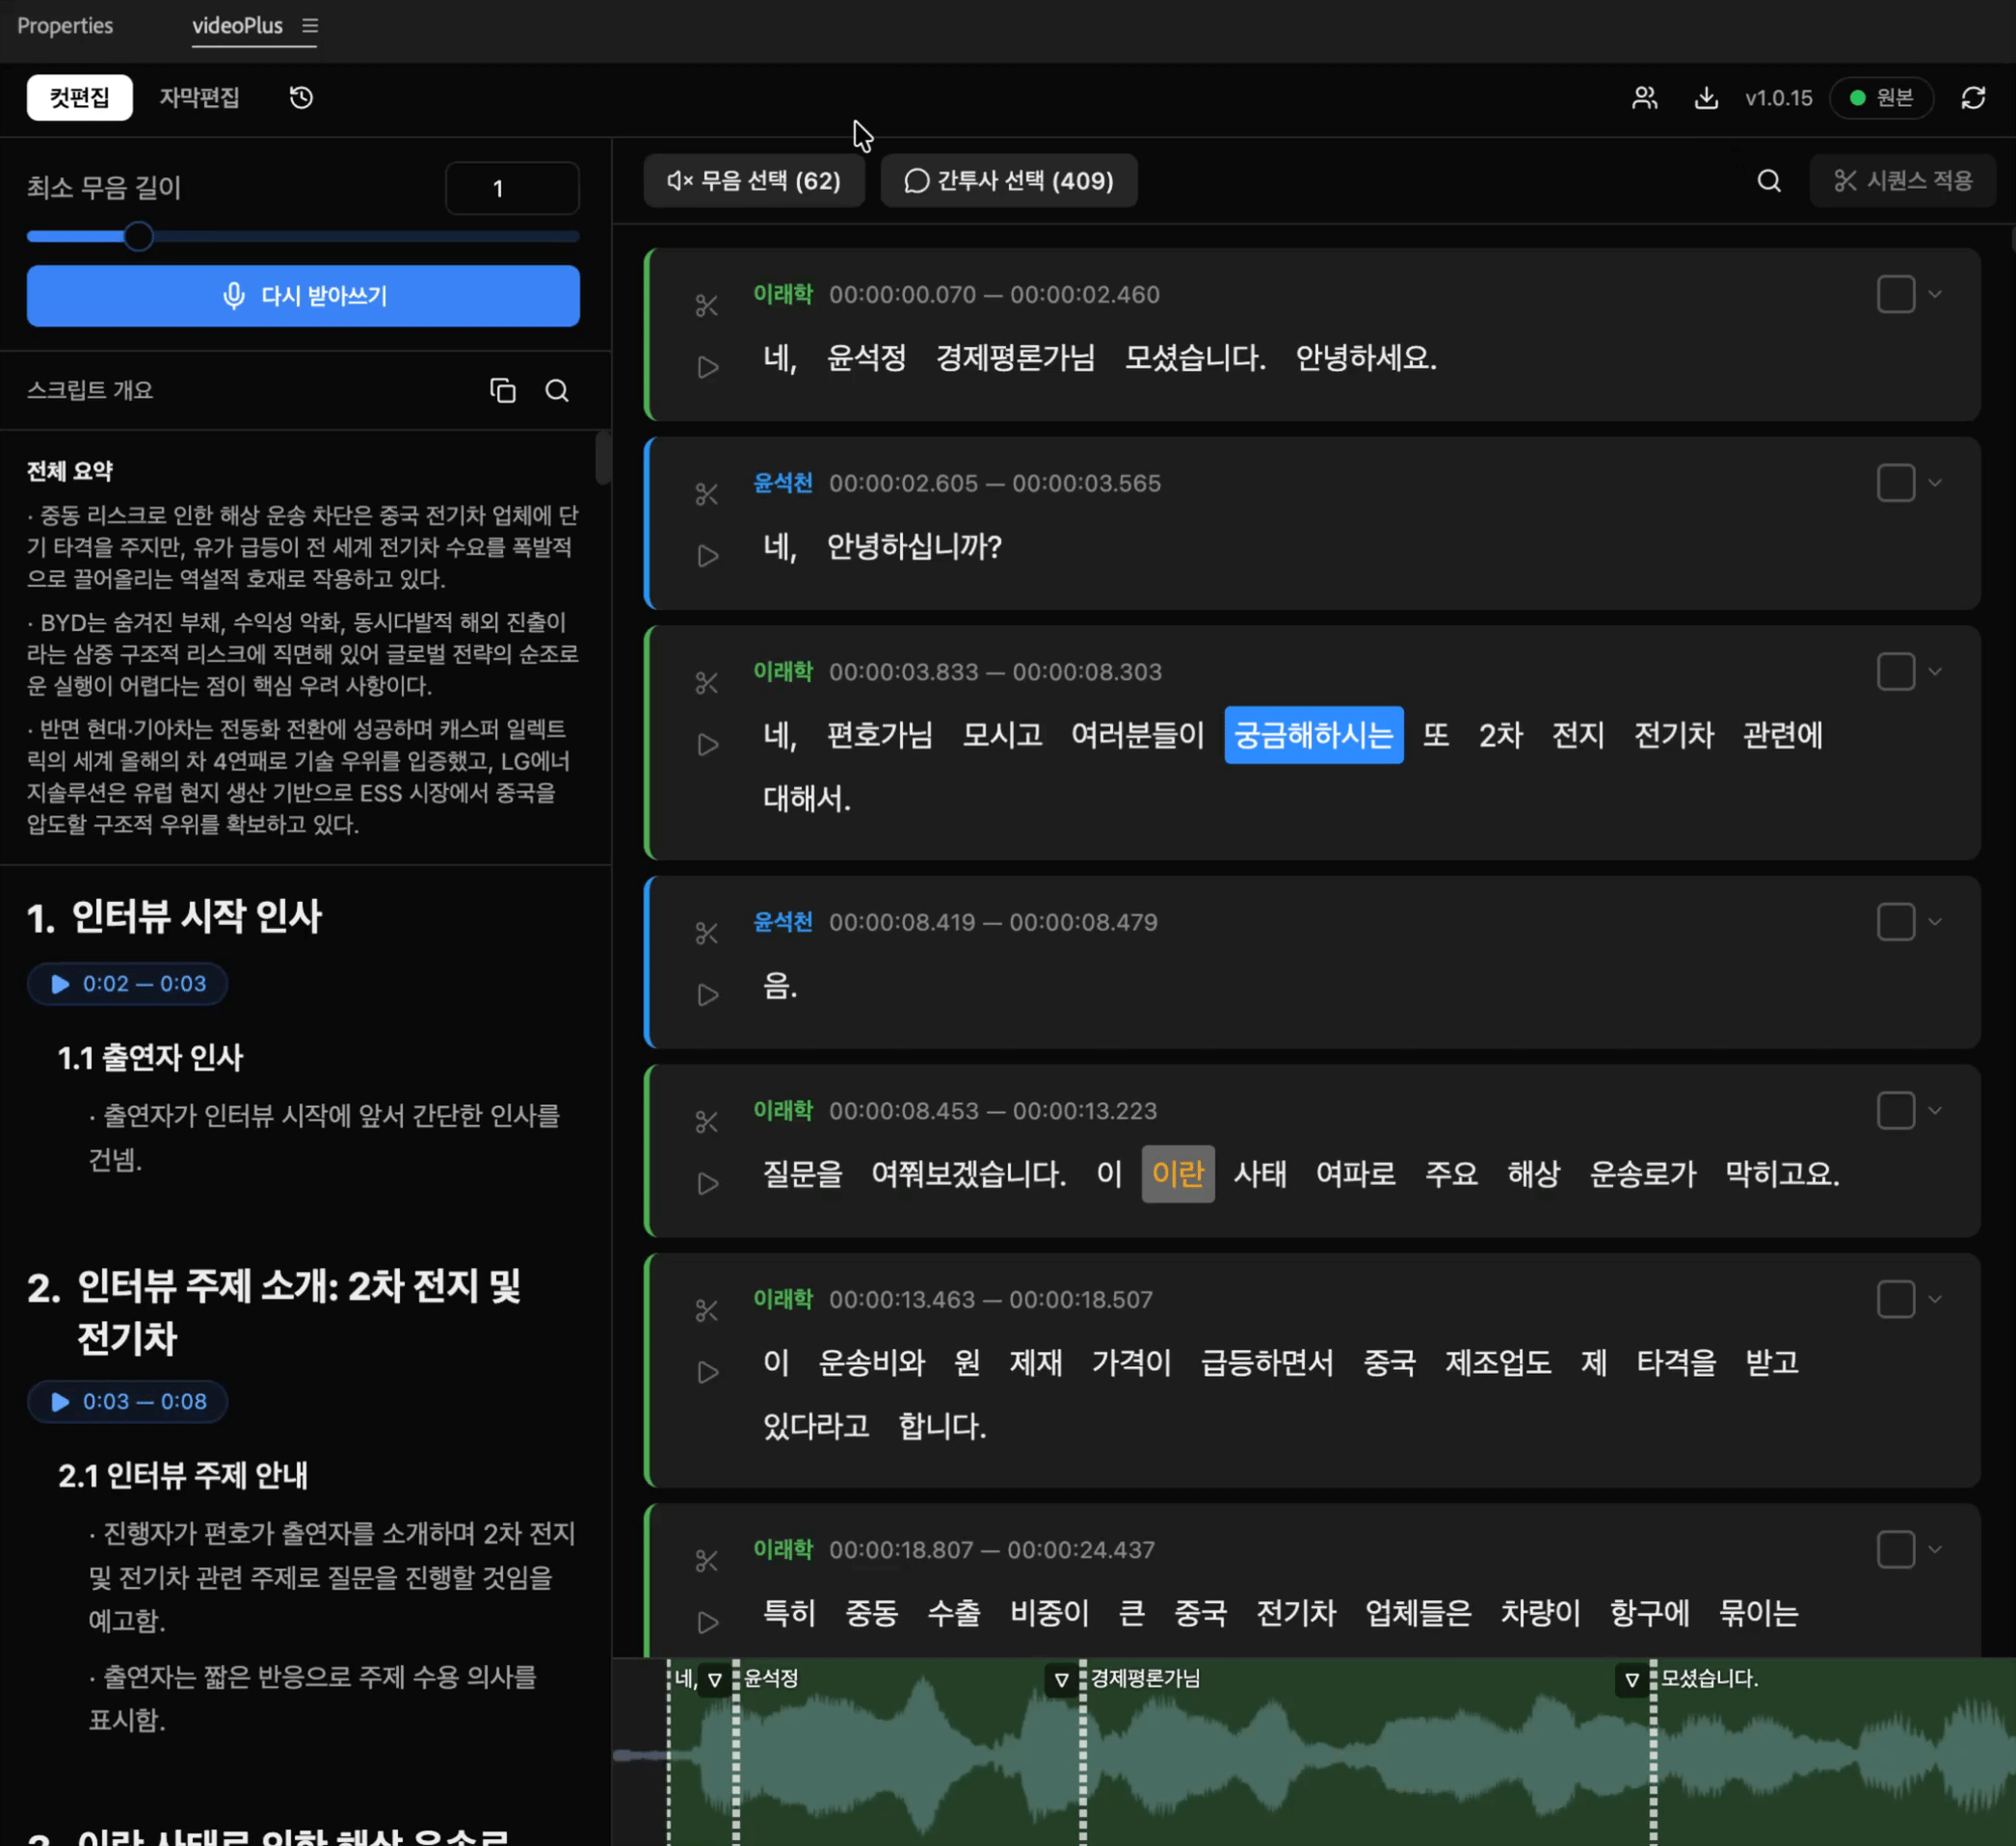Click scissors icon on 00:00:08.453 segment

[x=707, y=1122]
